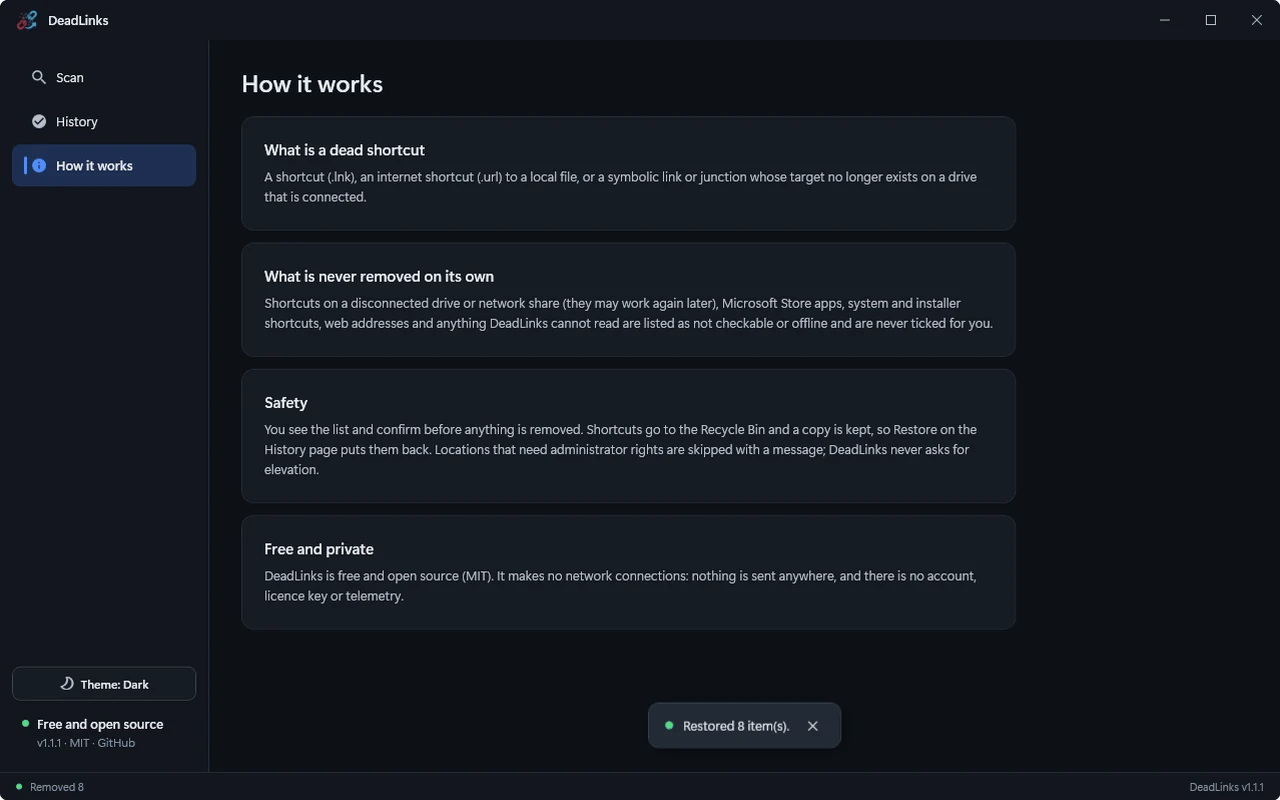
Task: Click the History checkmark icon
Action: 39,121
